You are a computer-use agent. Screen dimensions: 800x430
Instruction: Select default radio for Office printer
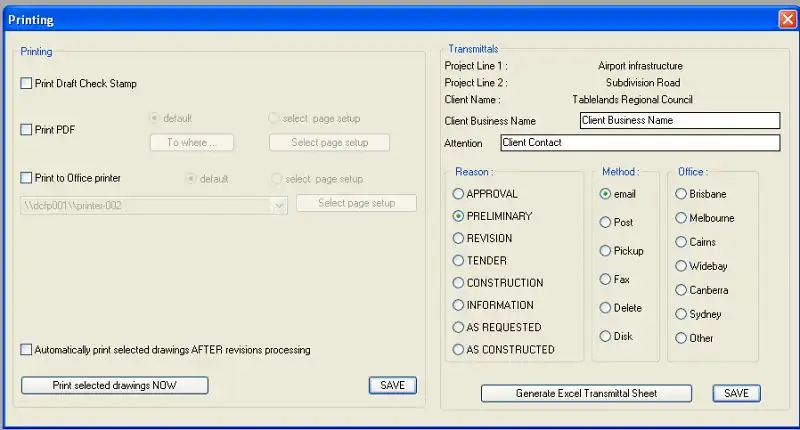191,179
